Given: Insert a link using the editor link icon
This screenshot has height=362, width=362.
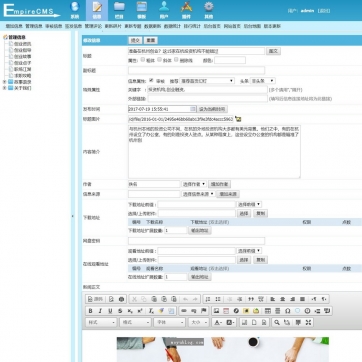Looking at the screenshot, I should click(184, 311).
